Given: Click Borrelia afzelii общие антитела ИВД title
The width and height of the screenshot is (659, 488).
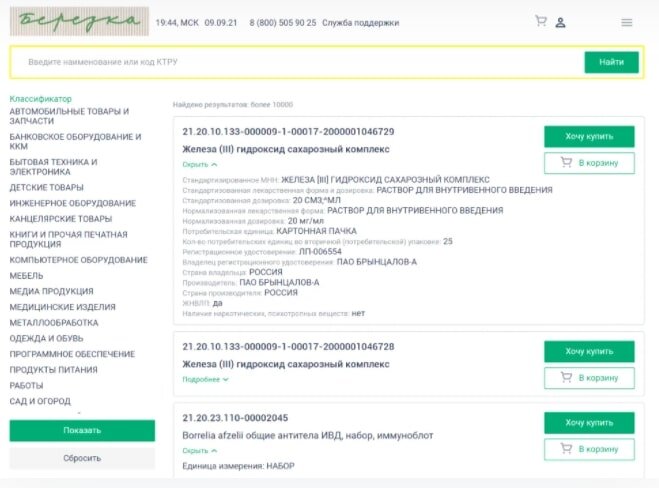Looking at the screenshot, I should 308,435.
